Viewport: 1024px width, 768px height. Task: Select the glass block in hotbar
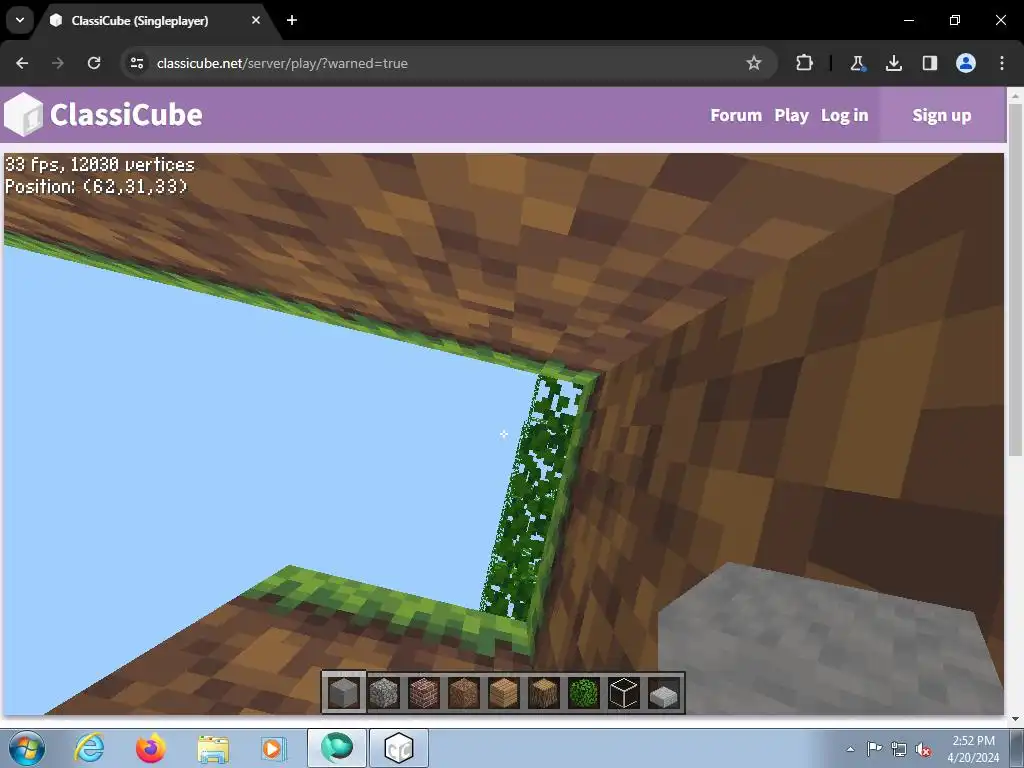pyautogui.click(x=624, y=692)
